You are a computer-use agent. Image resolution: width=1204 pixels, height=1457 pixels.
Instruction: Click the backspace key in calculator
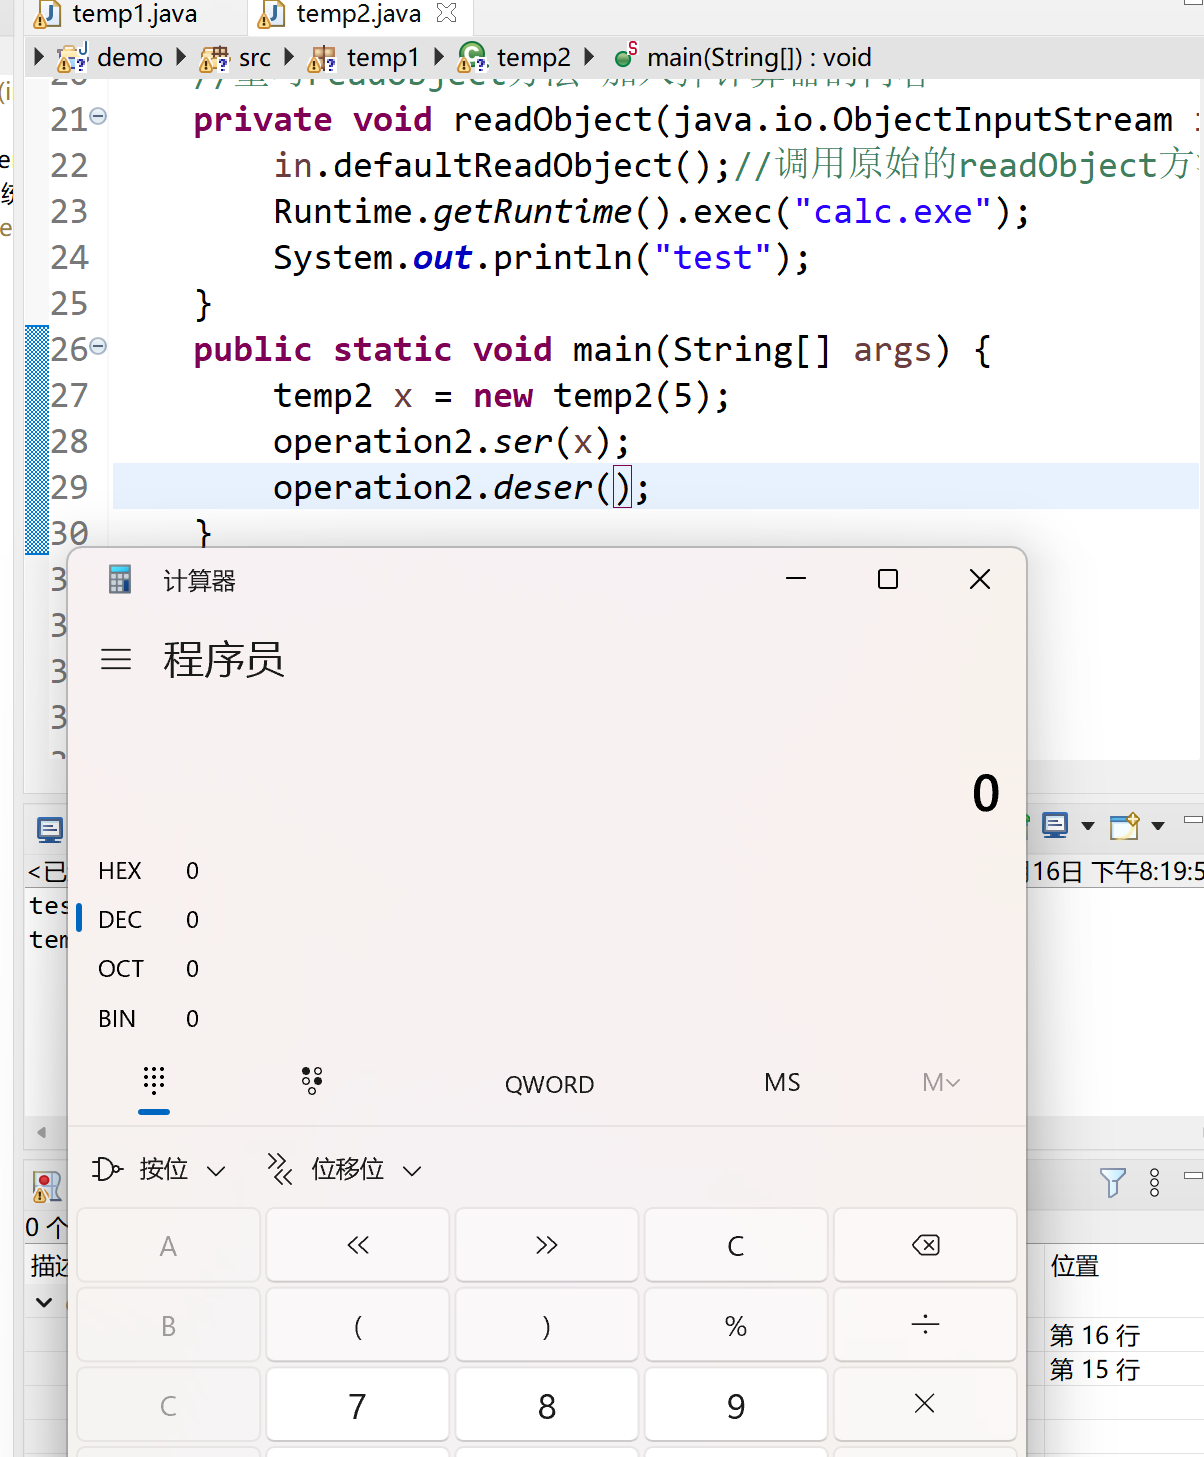tap(925, 1245)
